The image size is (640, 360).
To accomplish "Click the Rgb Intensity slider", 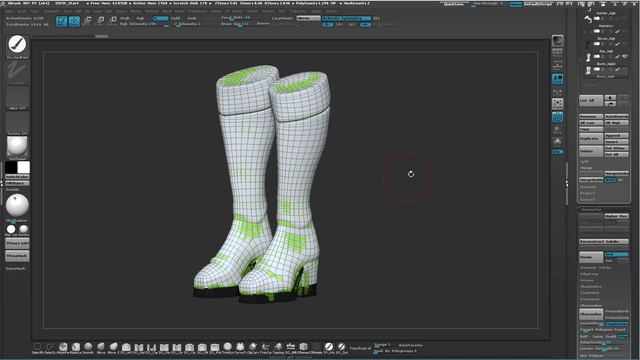I will [x=144, y=24].
